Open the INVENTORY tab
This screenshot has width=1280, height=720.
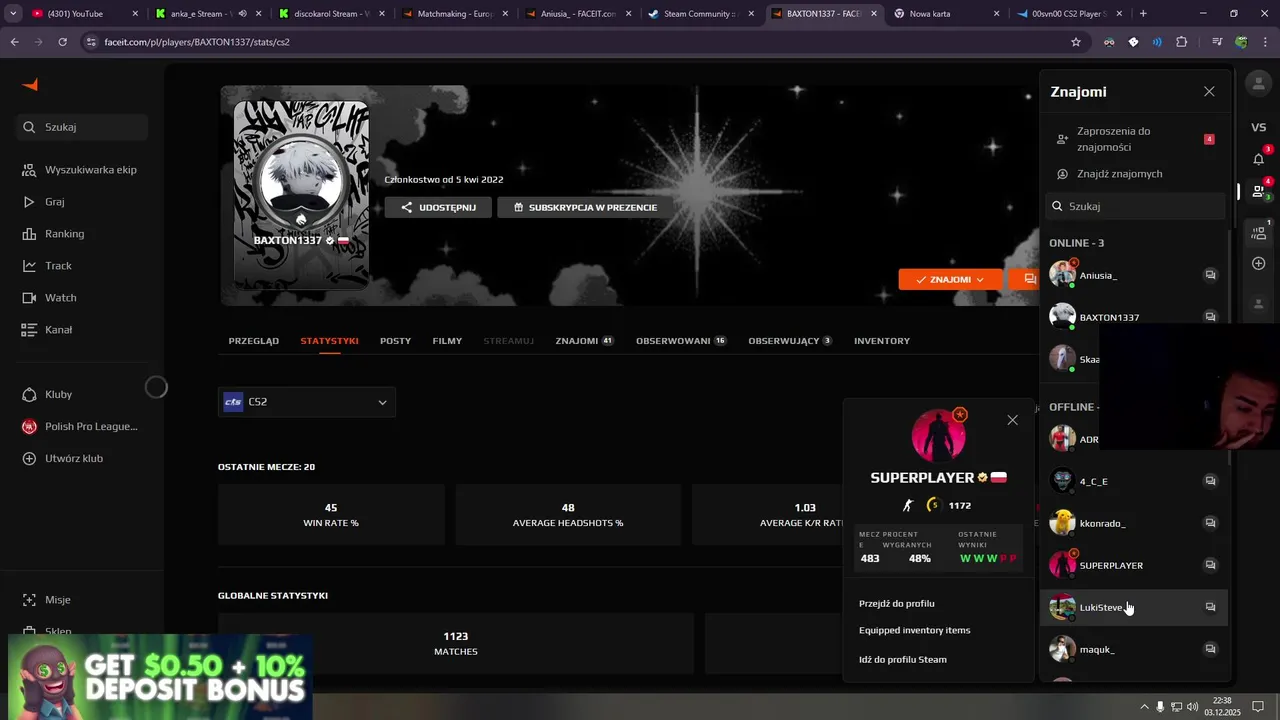coord(882,341)
